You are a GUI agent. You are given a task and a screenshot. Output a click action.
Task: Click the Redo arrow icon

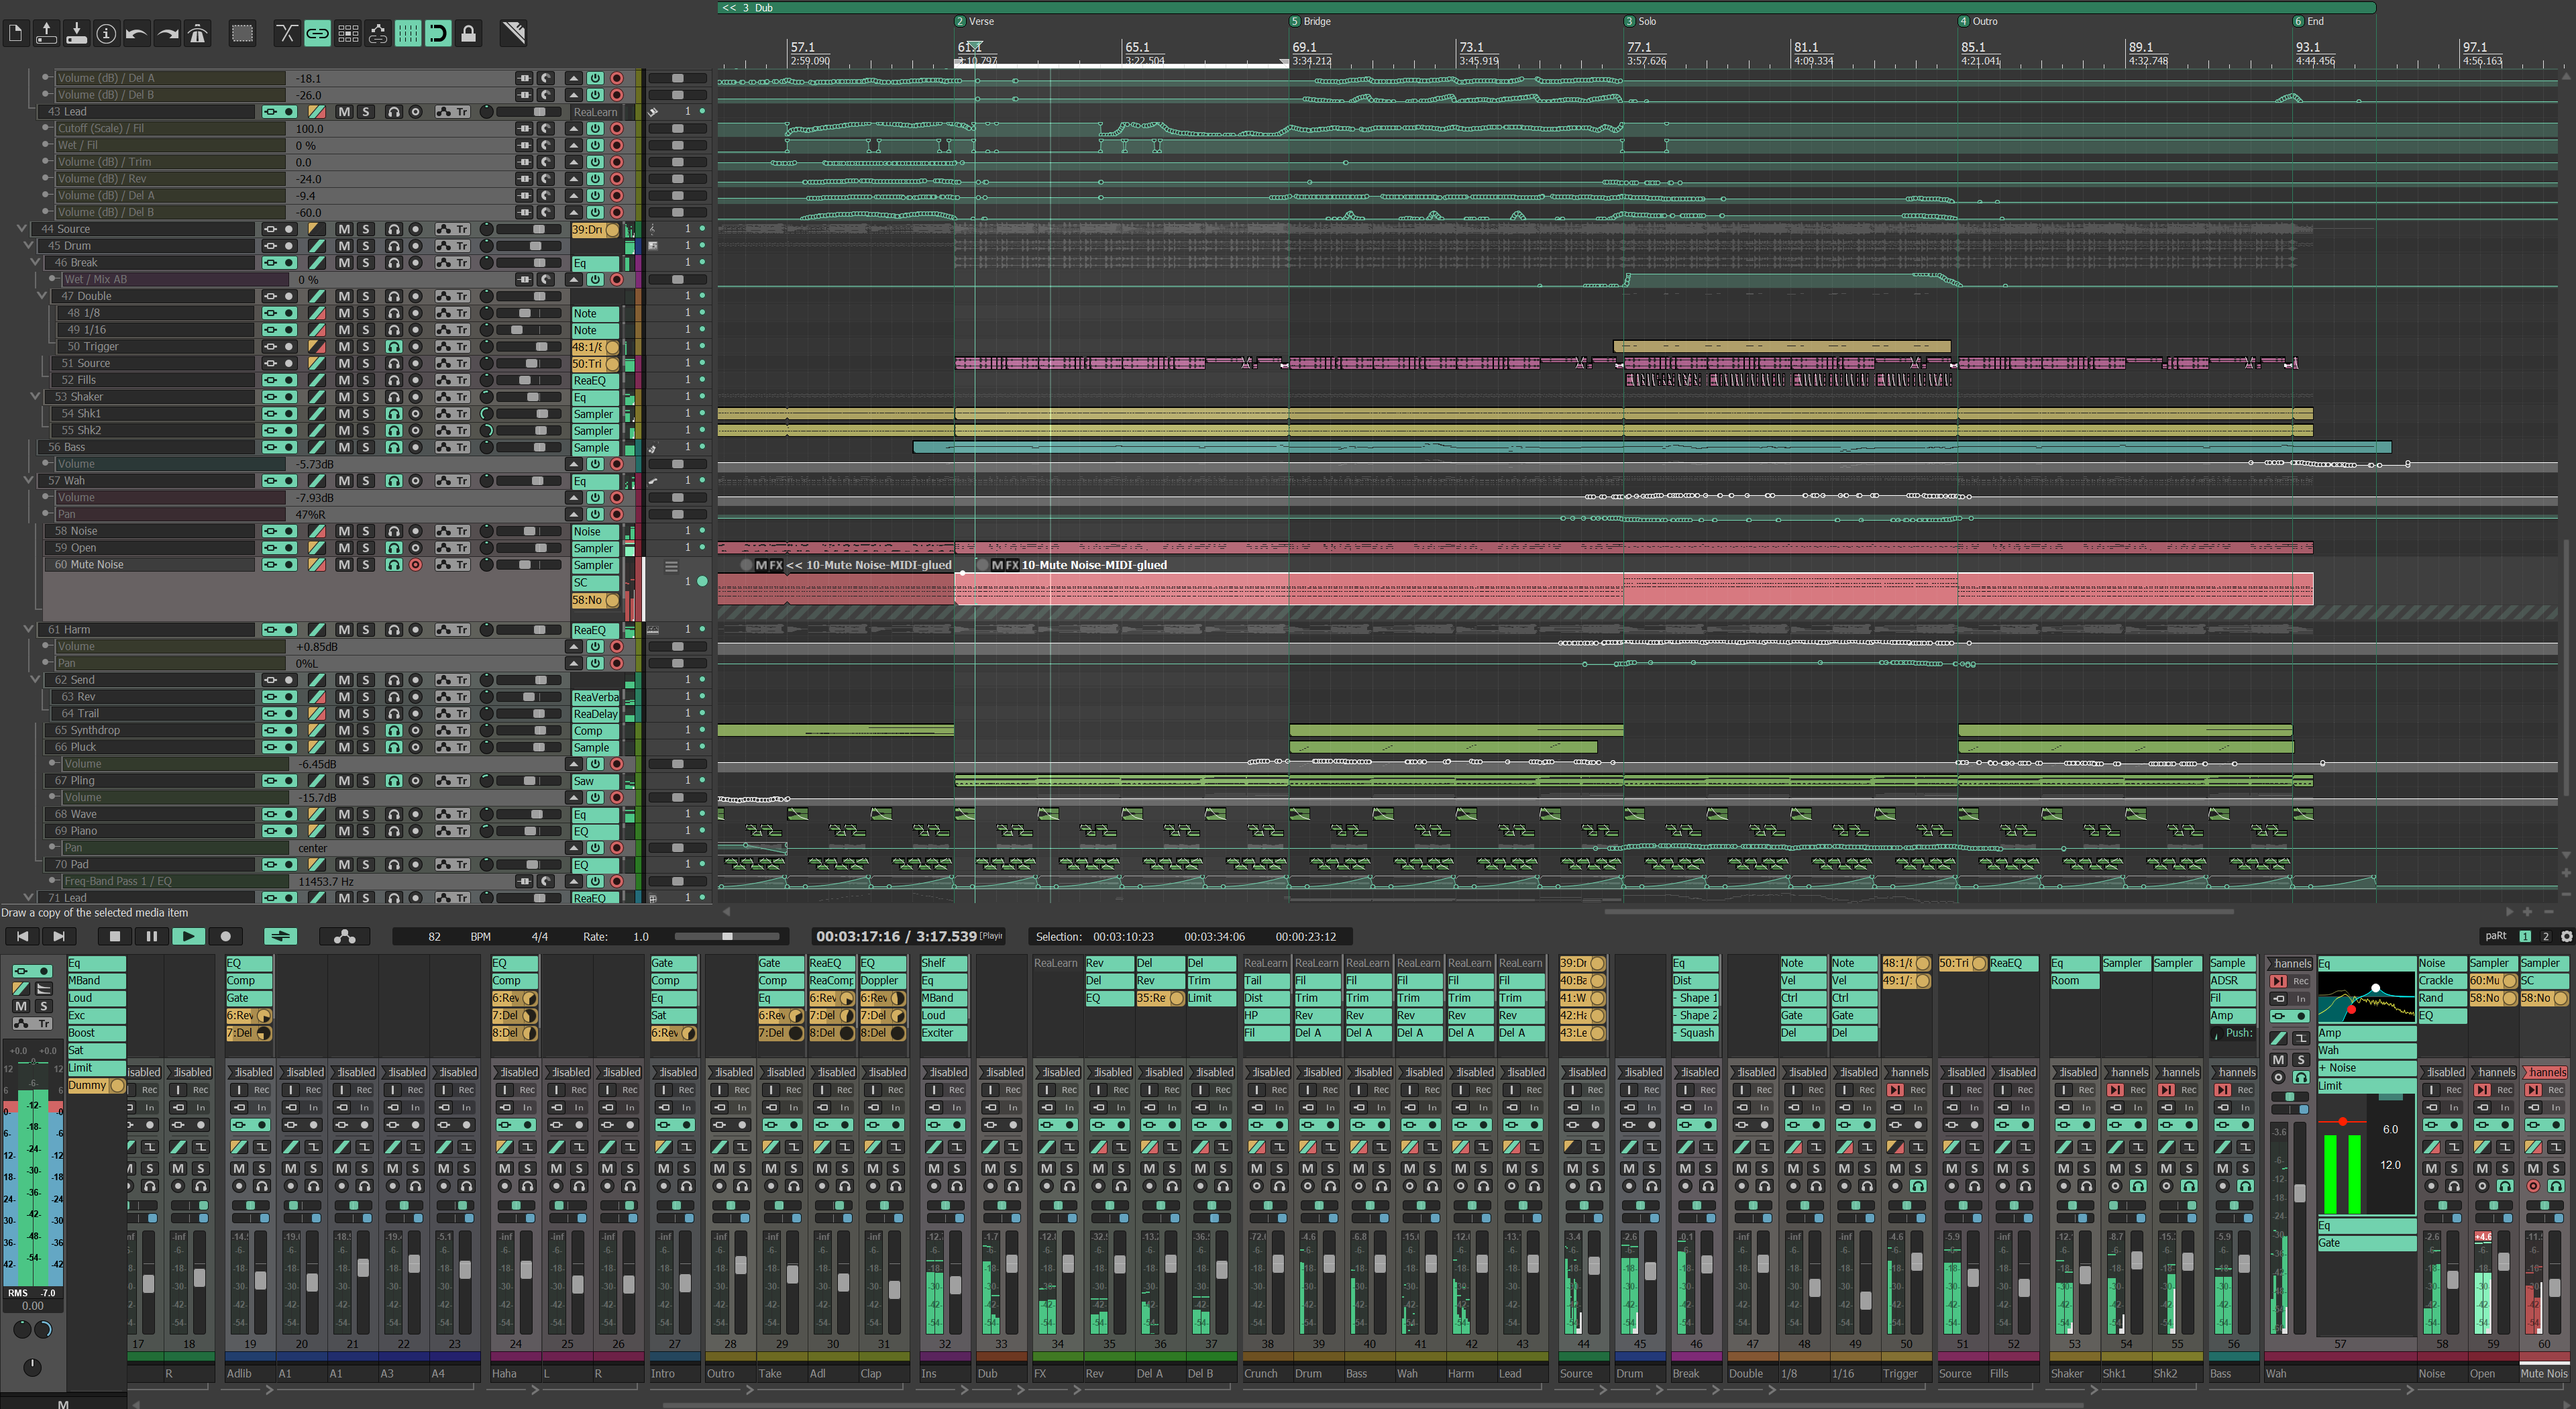pyautogui.click(x=168, y=34)
